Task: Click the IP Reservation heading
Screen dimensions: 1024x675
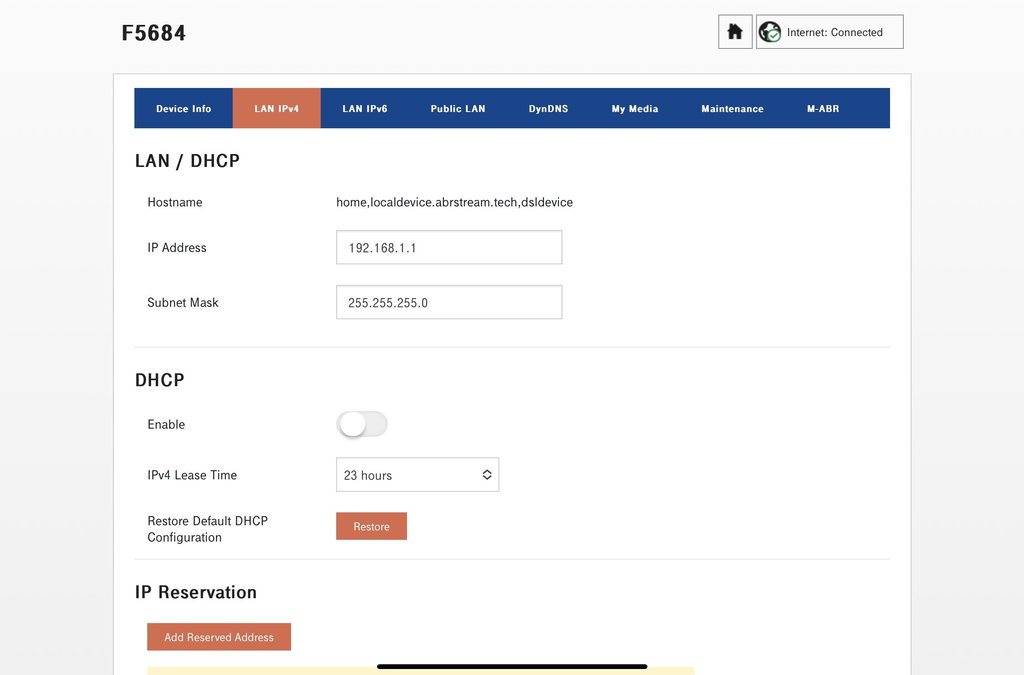Action: point(196,592)
